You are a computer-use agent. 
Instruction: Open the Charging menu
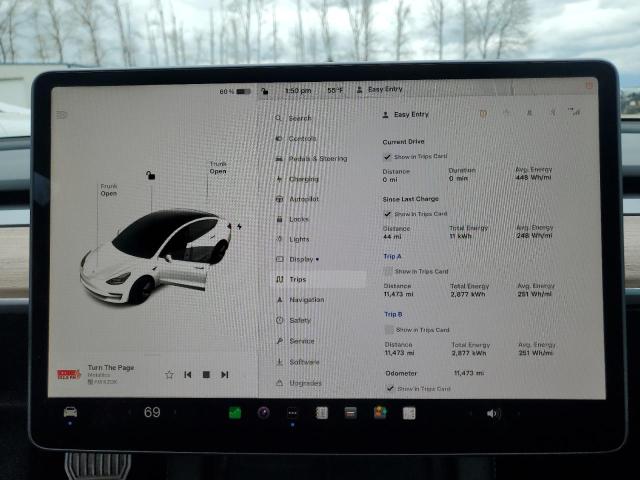pyautogui.click(x=298, y=179)
